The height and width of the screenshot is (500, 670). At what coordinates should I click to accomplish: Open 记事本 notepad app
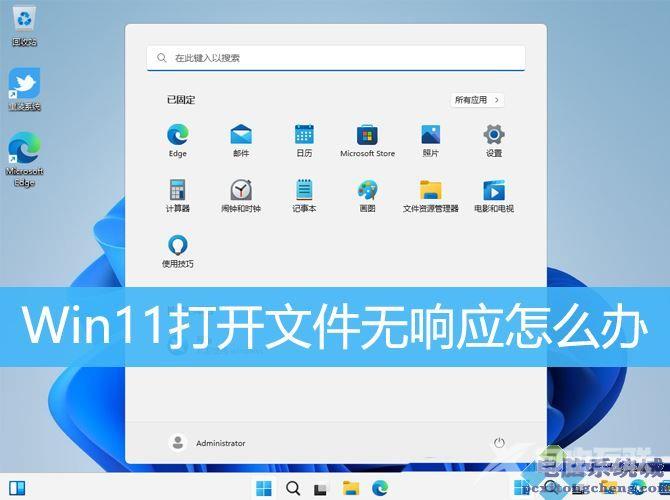[x=304, y=196]
